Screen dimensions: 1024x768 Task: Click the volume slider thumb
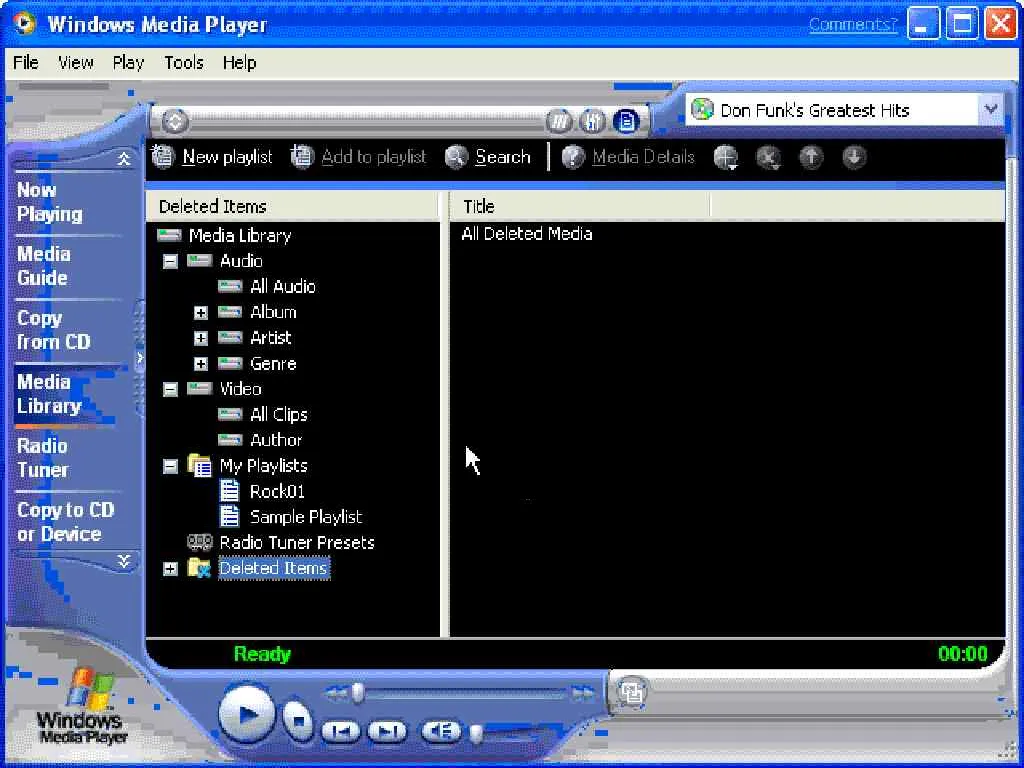[x=477, y=734]
